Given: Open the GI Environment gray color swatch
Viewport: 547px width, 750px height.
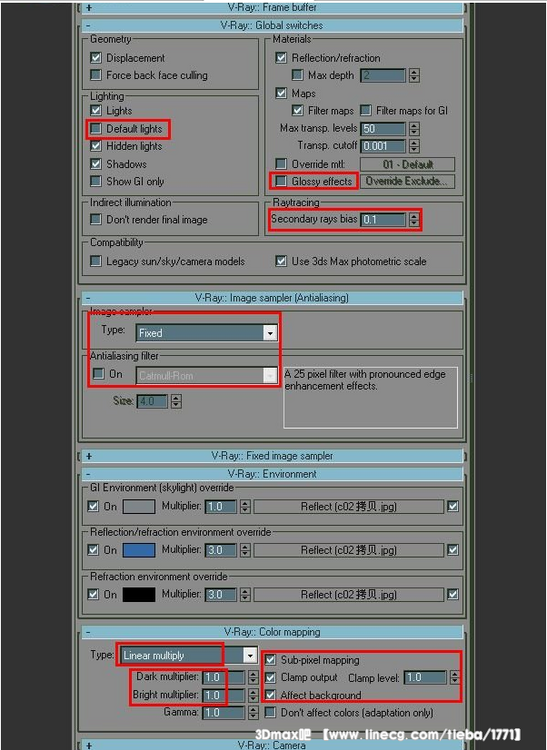Looking at the screenshot, I should click(139, 507).
